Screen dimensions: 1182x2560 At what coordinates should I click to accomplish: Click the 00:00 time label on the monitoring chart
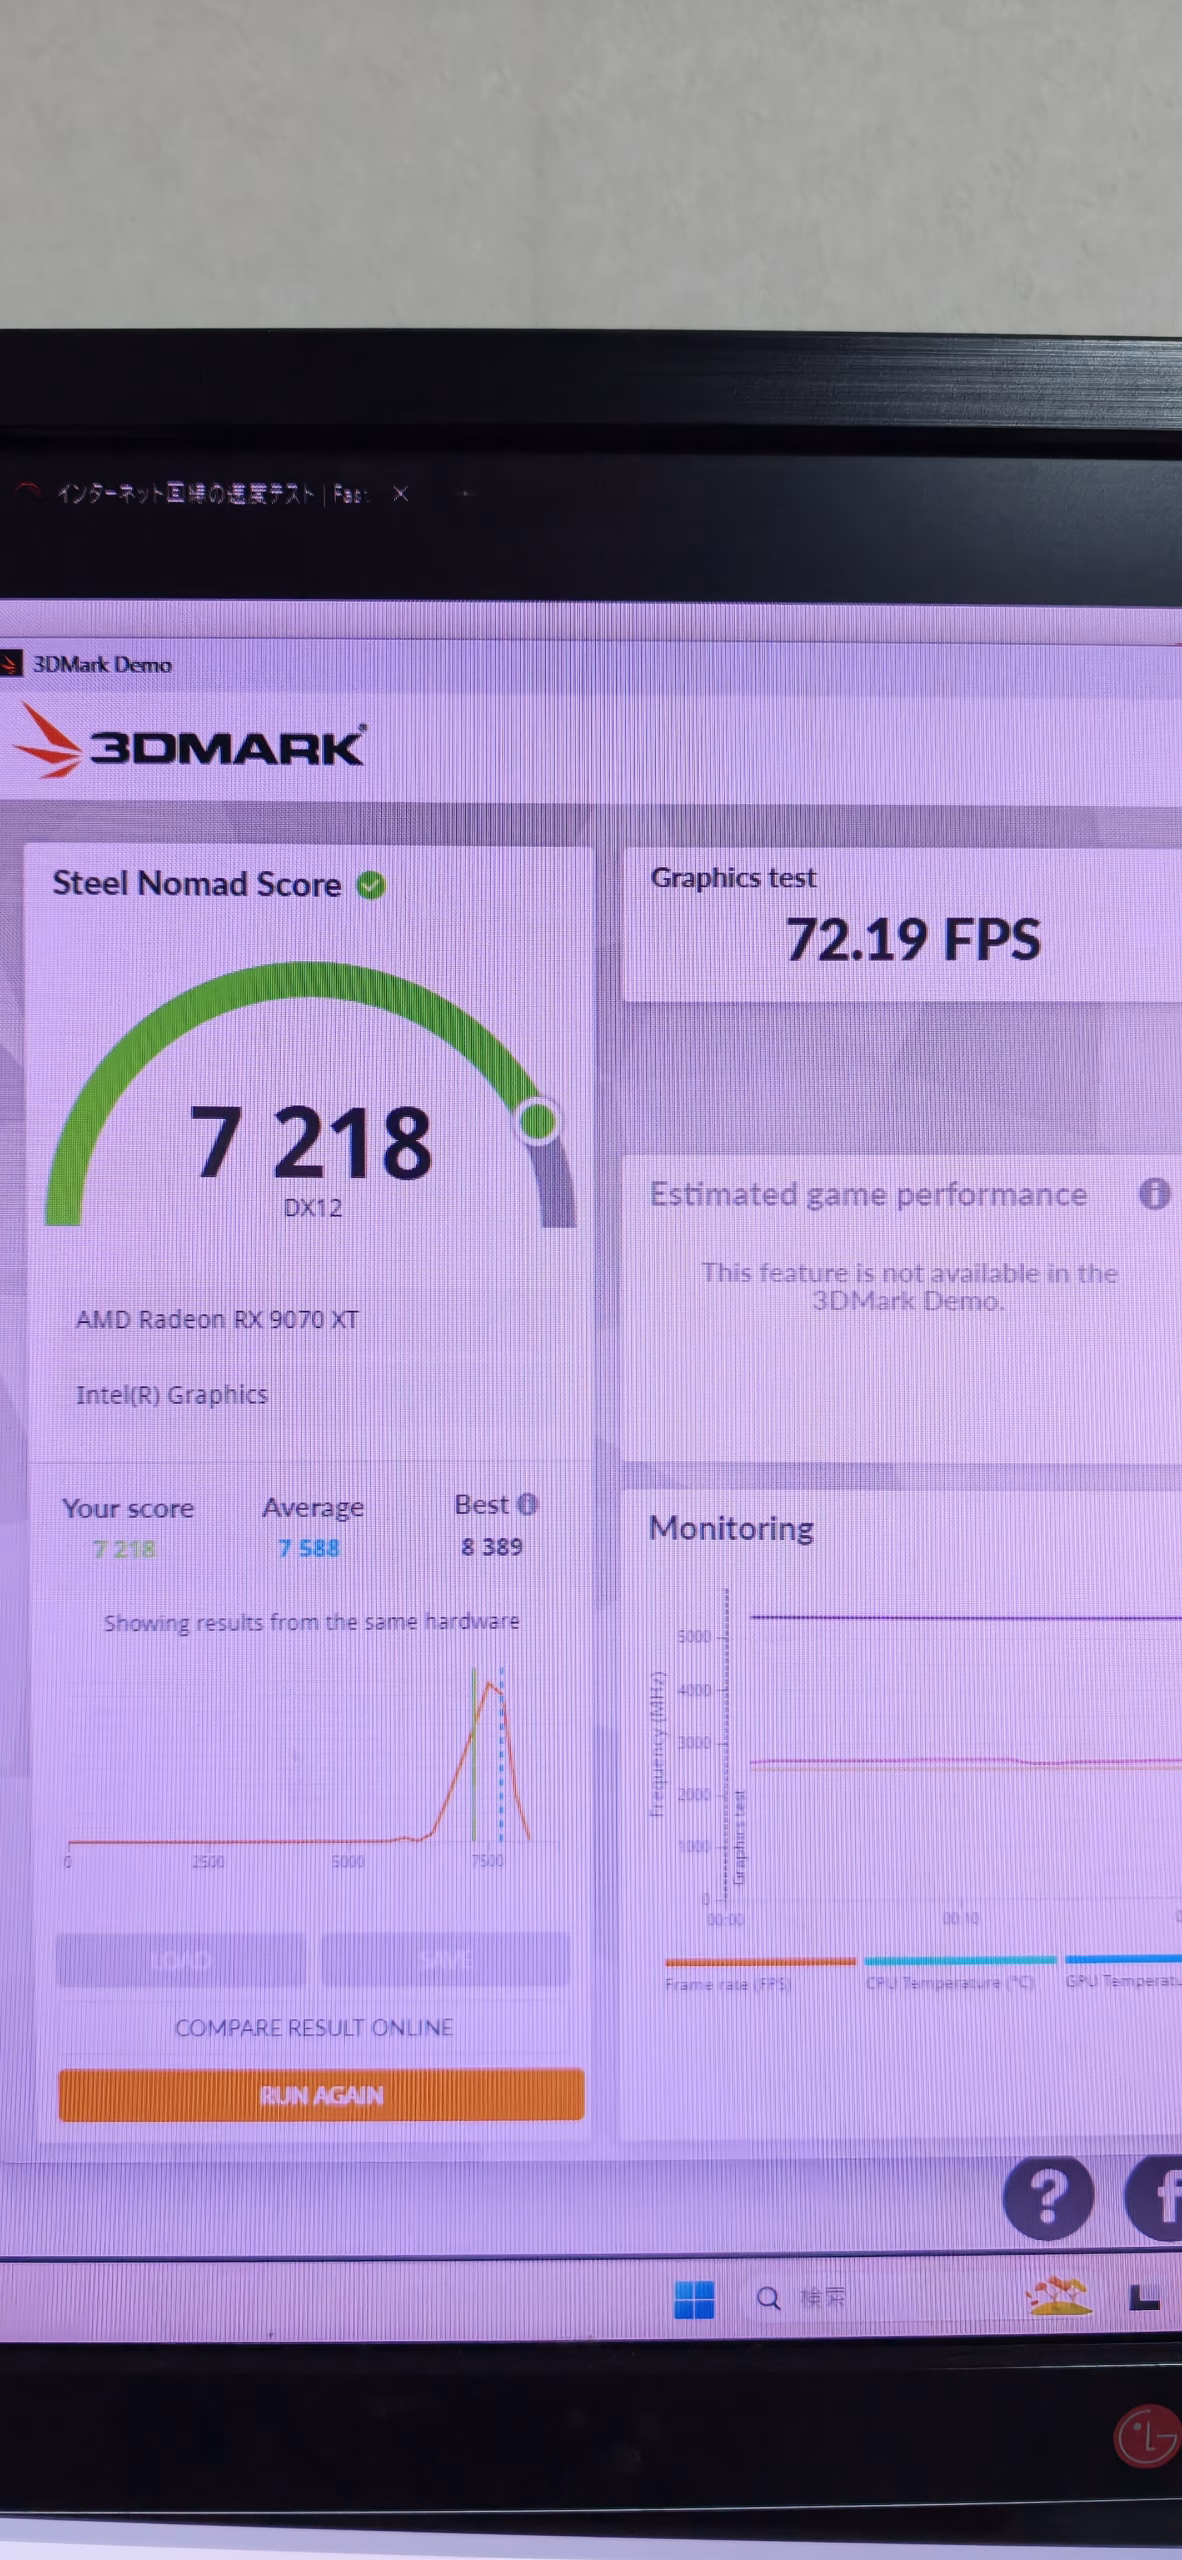tap(725, 1920)
